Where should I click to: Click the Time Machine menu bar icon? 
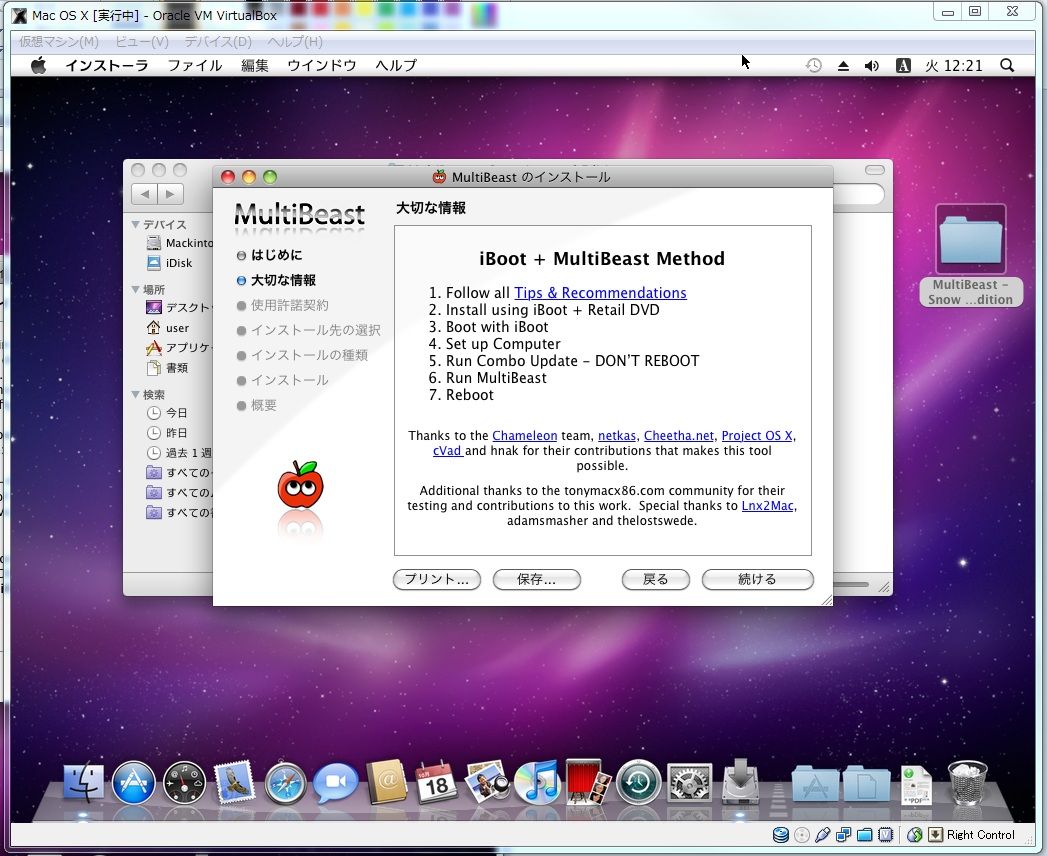[x=813, y=65]
